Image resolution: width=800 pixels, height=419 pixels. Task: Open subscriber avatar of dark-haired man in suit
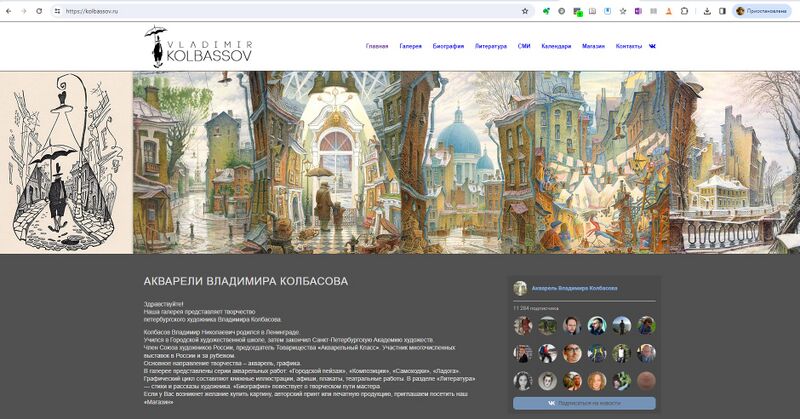(572, 326)
